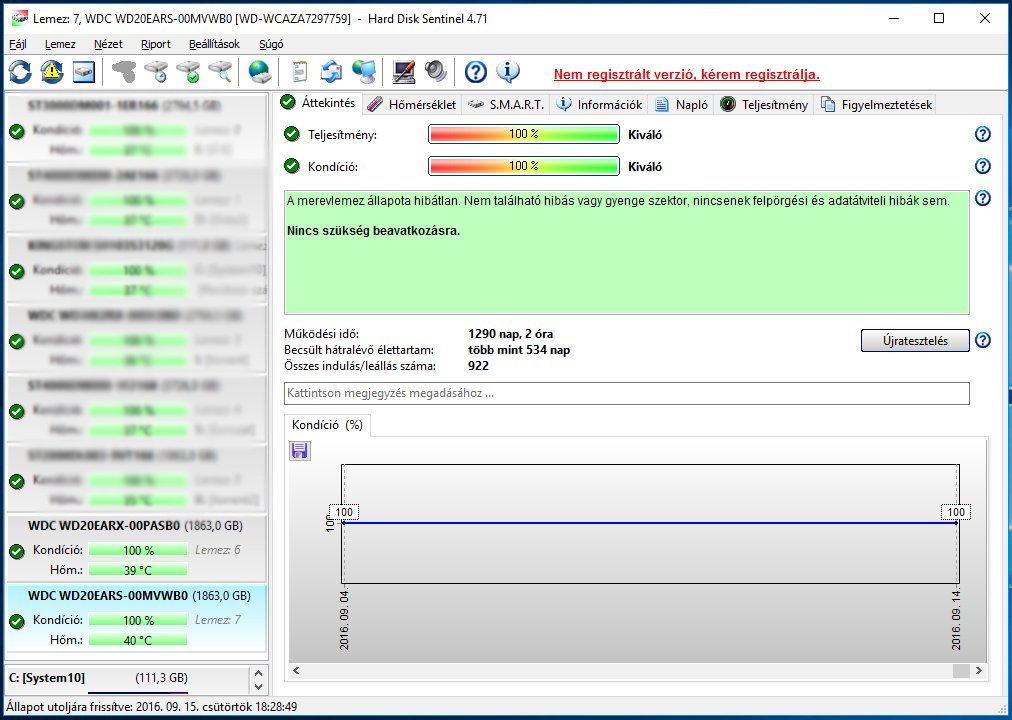Select the WDC WD20EARS-00MVWB0 disk entry
This screenshot has width=1012, height=720.
coord(136,618)
